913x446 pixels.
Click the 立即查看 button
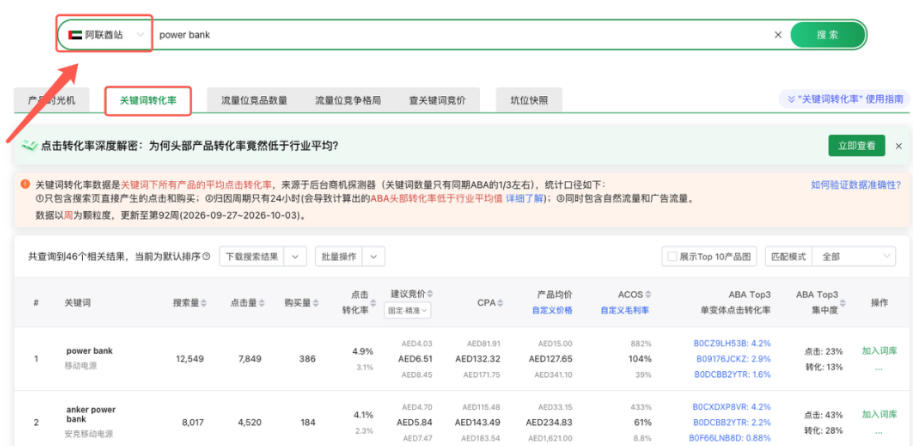tap(857, 146)
